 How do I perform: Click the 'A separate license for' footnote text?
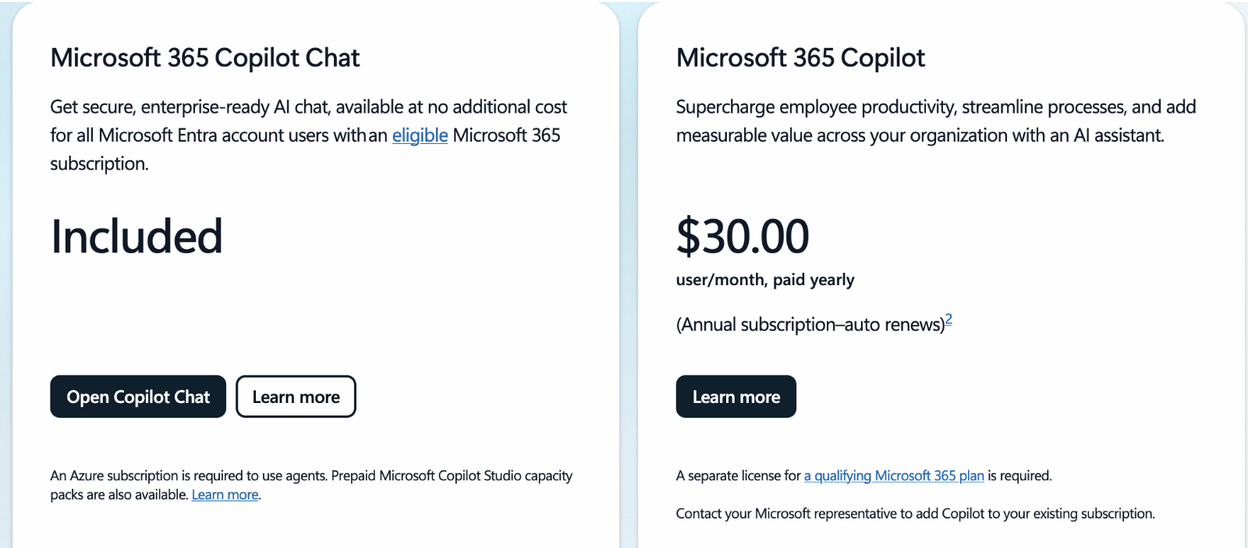pos(738,476)
